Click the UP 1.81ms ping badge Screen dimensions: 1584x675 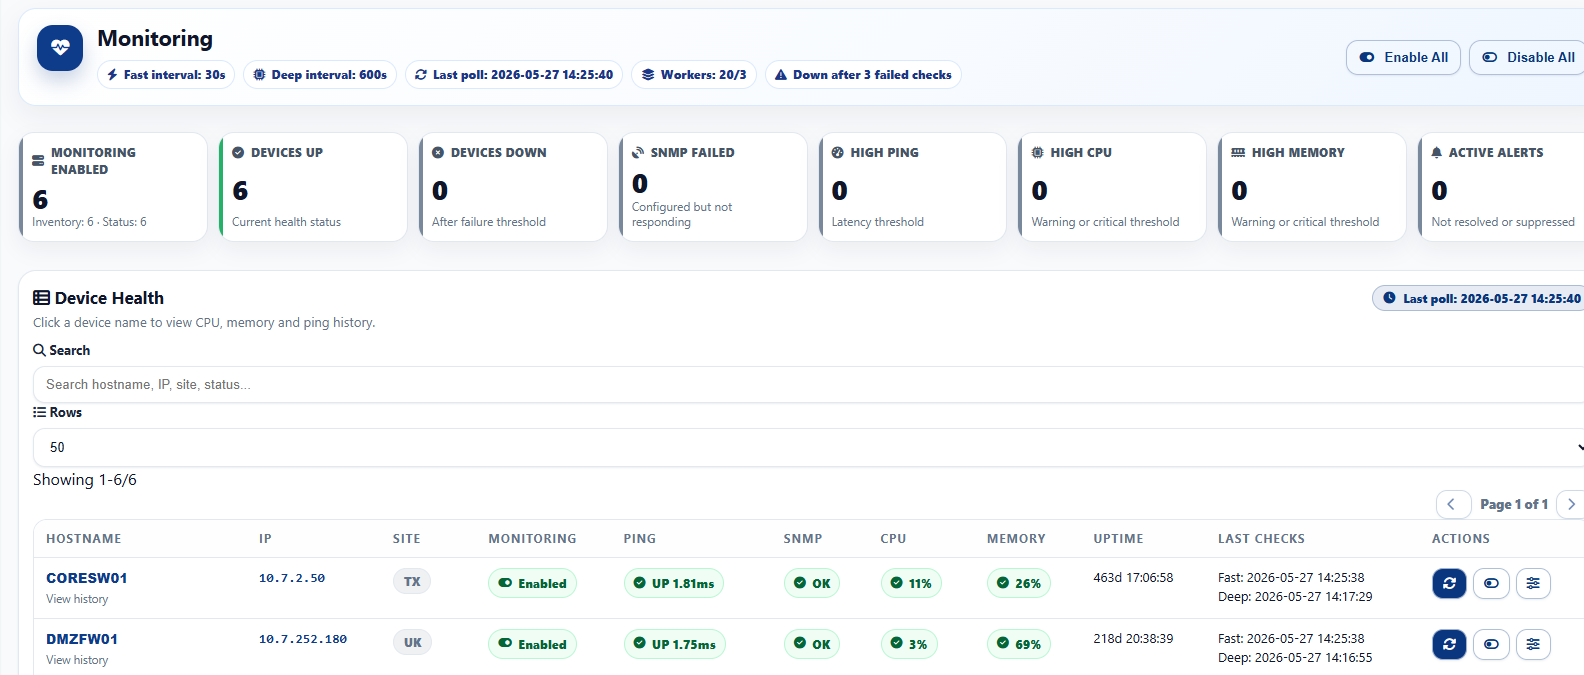[x=673, y=583]
